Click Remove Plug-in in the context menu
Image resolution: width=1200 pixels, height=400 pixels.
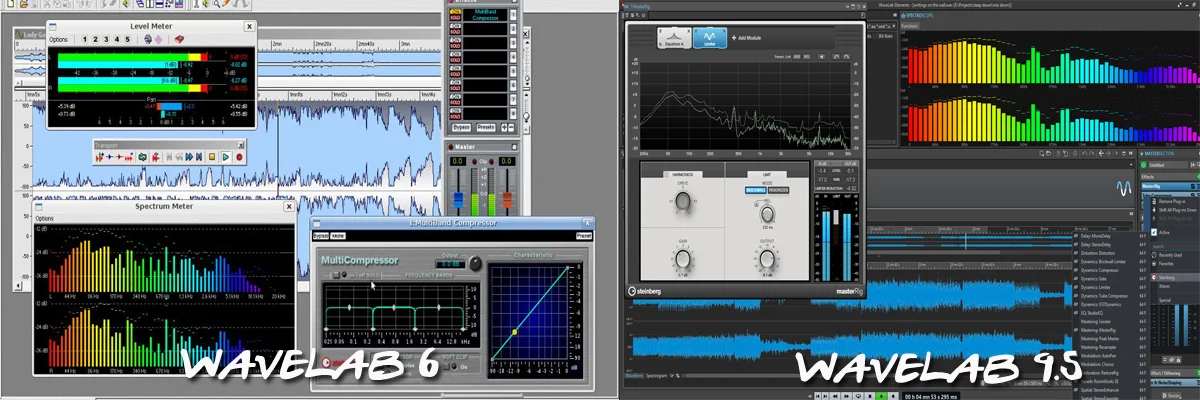(x=1172, y=201)
